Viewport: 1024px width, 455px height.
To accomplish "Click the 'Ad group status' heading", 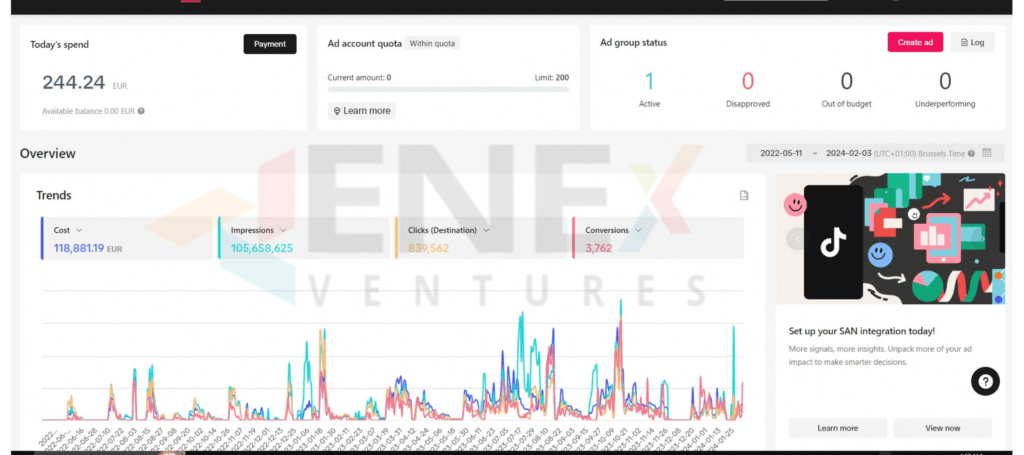I will [633, 43].
